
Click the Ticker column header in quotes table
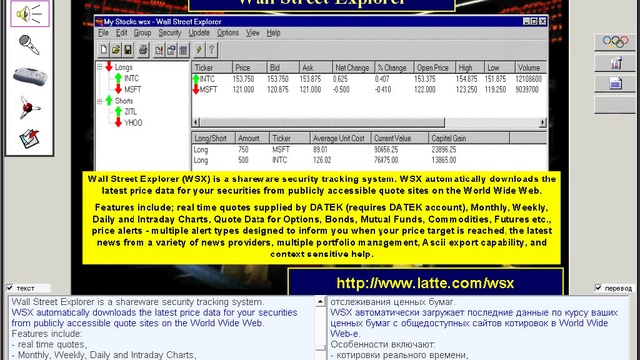(212, 68)
